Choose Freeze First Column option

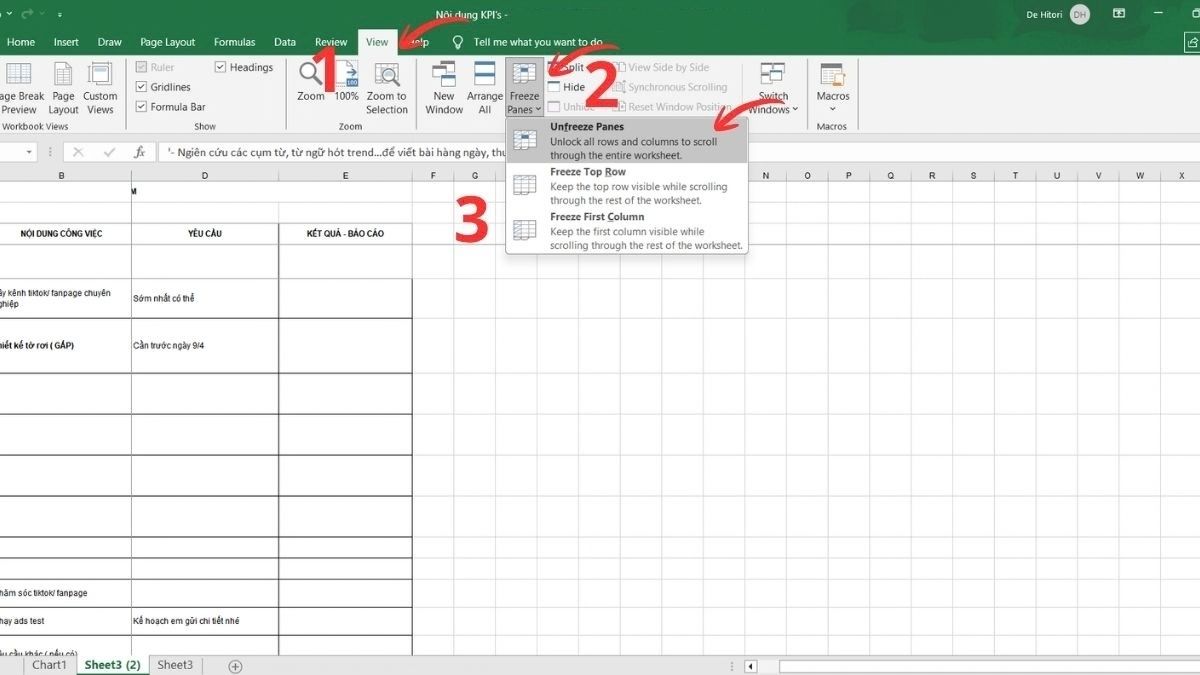[x=627, y=231]
